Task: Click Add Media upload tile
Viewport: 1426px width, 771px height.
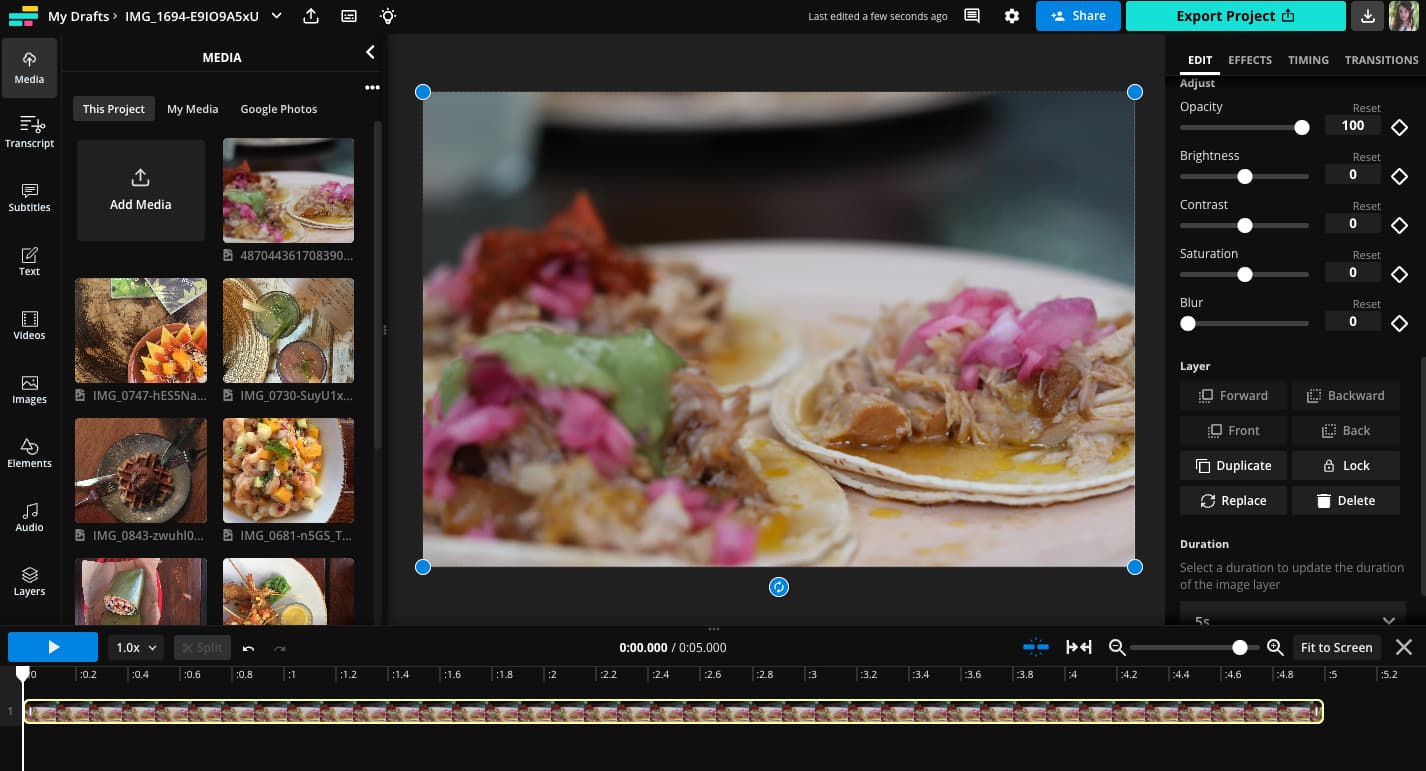Action: point(141,190)
